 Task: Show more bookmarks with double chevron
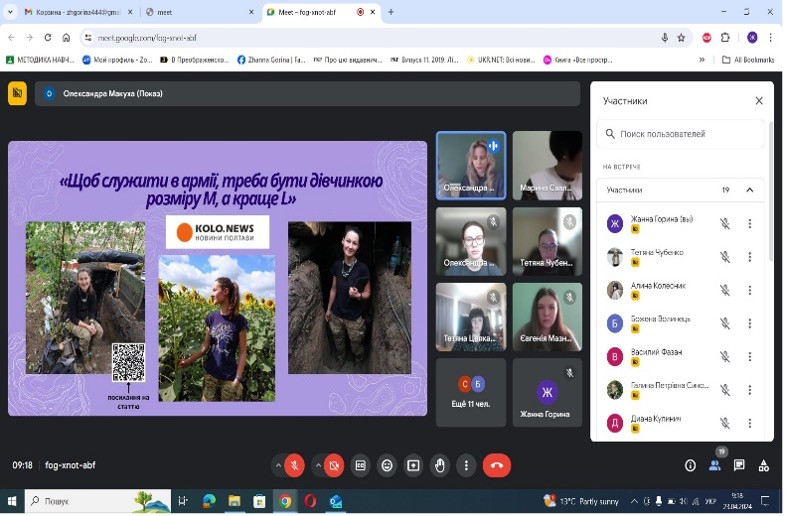pos(702,60)
